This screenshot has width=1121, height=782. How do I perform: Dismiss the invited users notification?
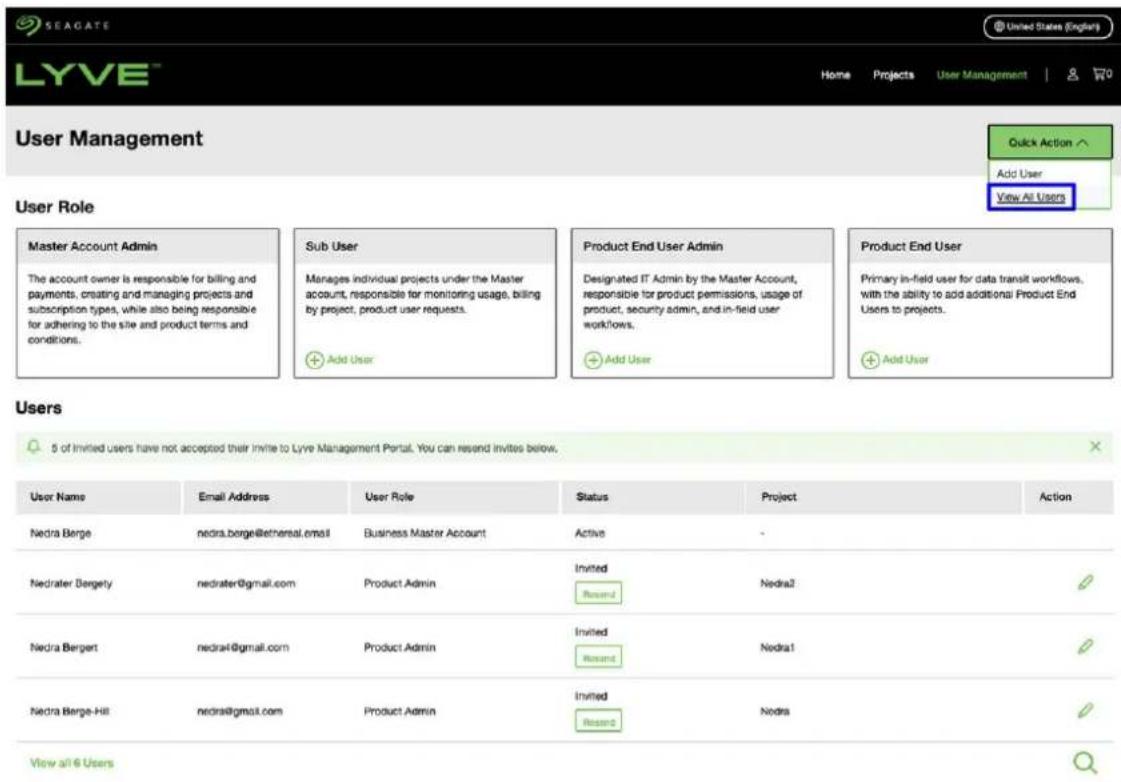click(x=1095, y=447)
